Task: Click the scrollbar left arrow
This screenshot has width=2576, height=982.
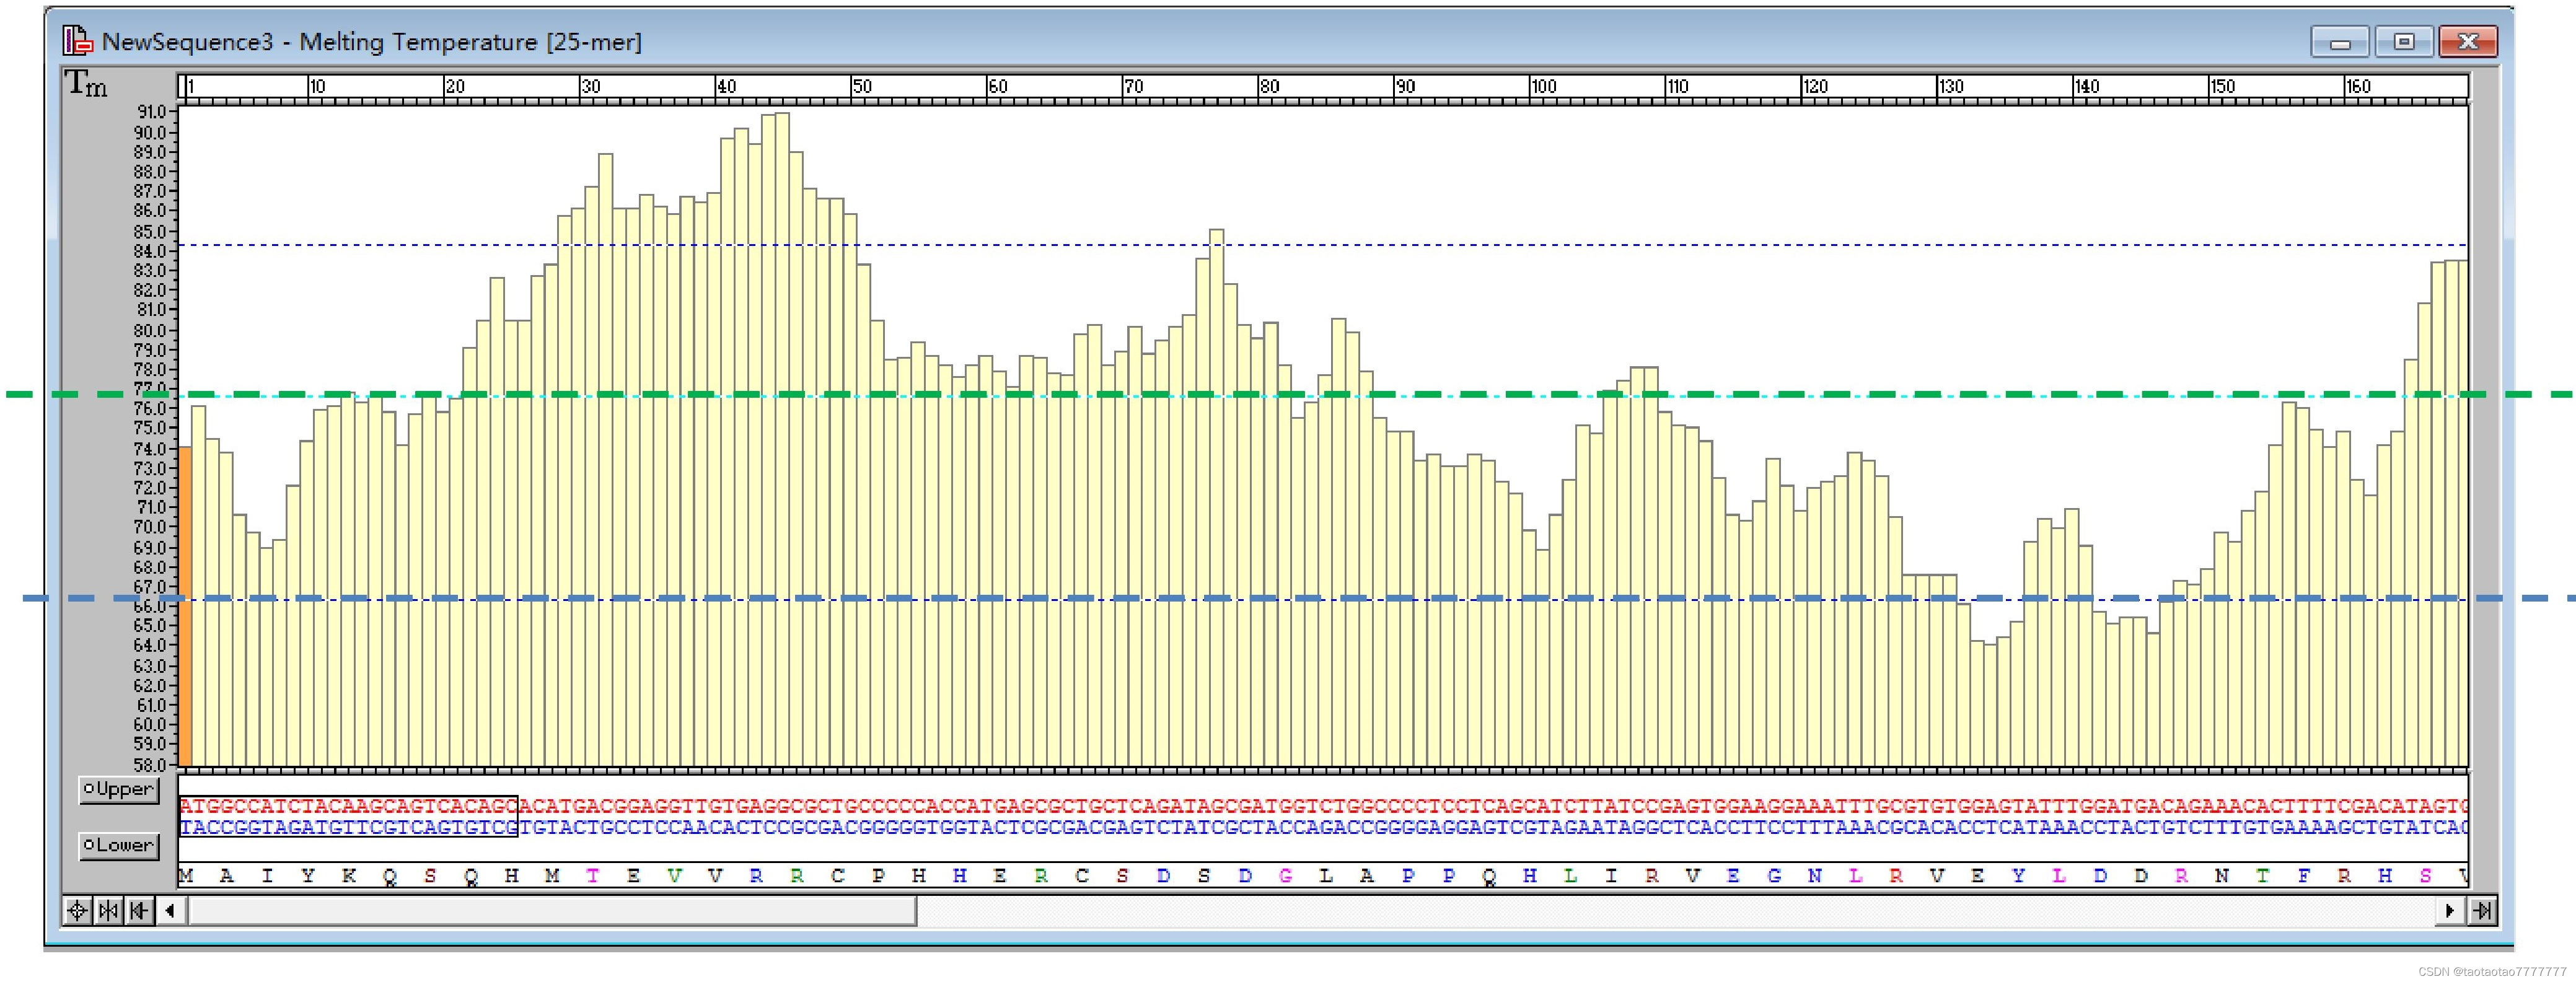Action: (x=170, y=911)
